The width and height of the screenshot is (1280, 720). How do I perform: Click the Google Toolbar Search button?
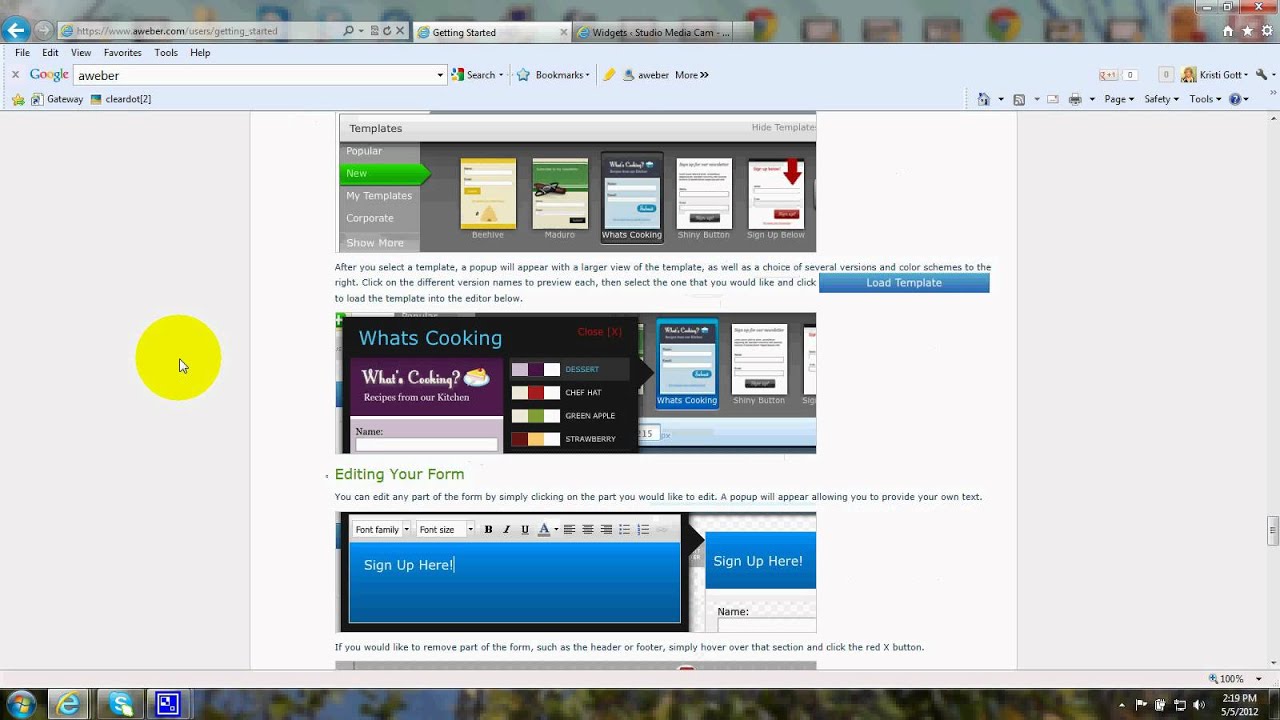(x=478, y=75)
